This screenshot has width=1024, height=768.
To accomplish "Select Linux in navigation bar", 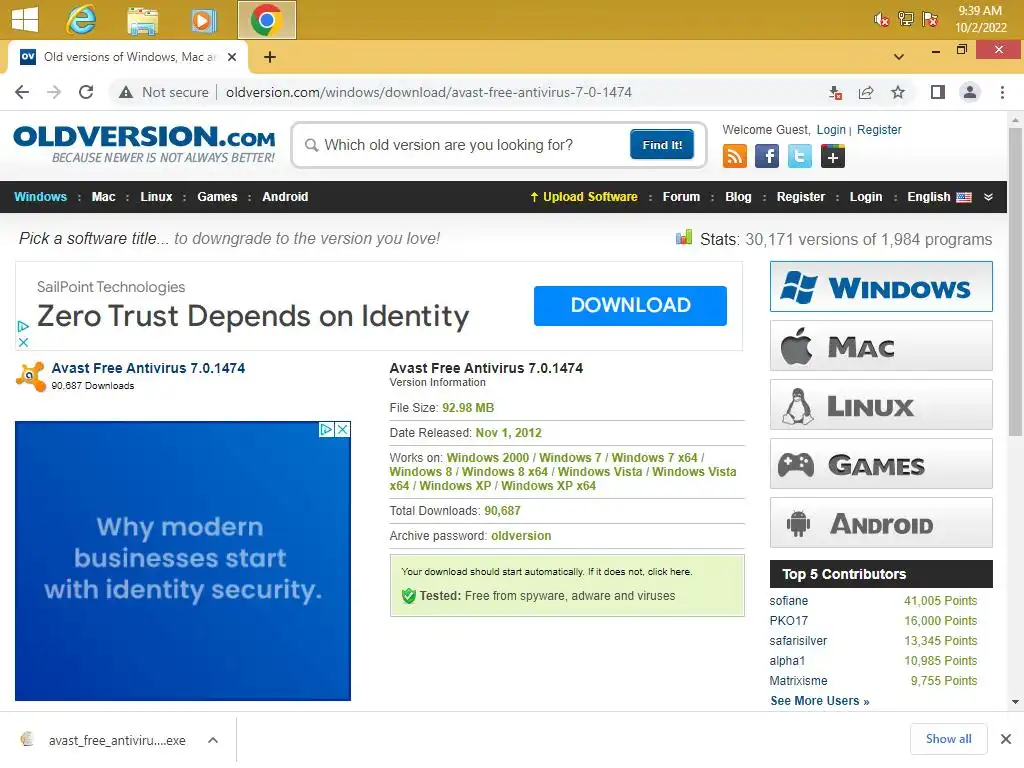I will pos(156,197).
